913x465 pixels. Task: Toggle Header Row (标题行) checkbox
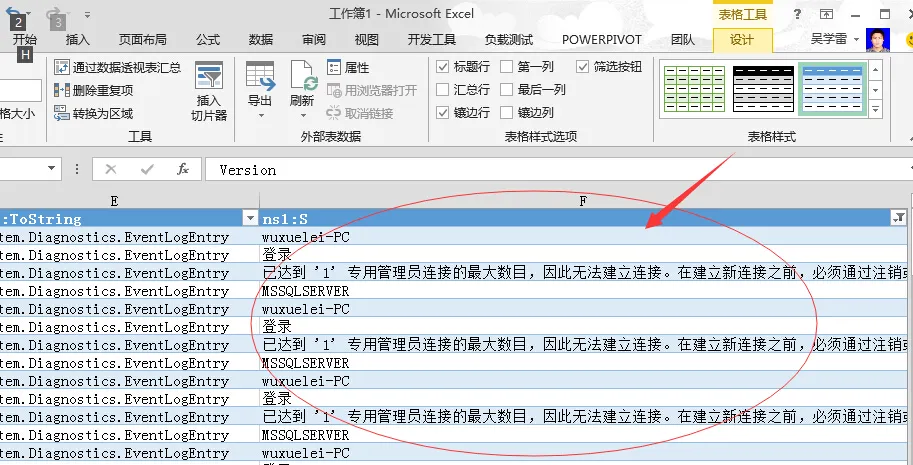443,67
